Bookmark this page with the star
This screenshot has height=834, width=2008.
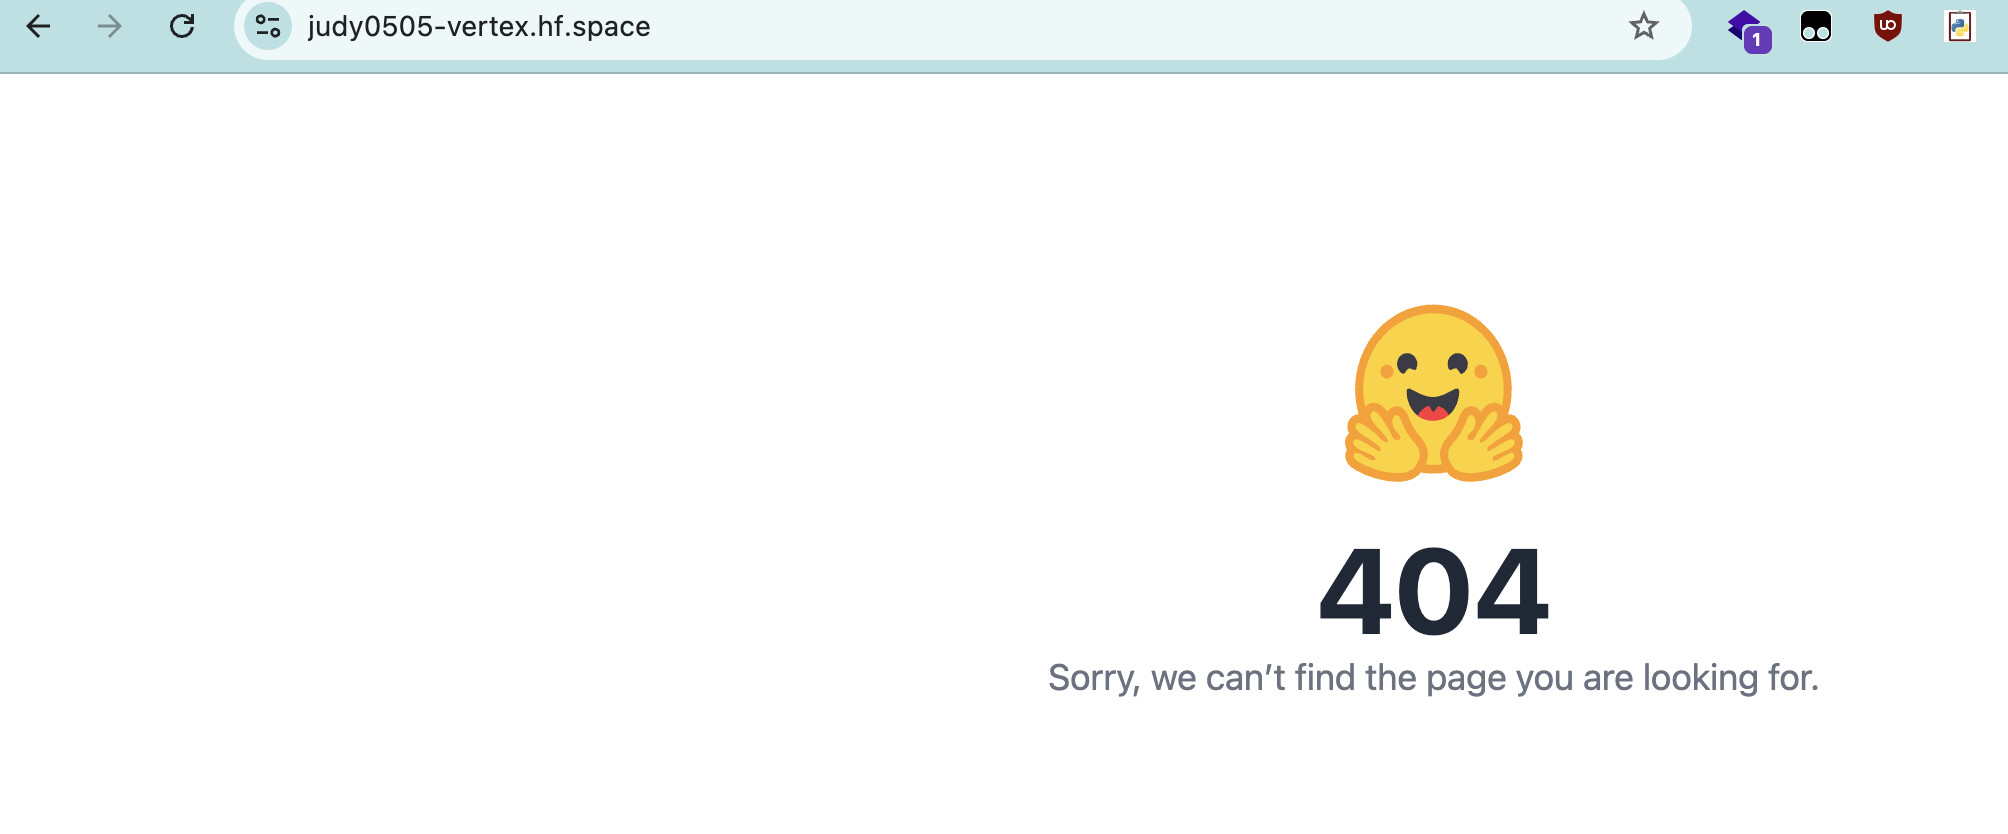pyautogui.click(x=1644, y=26)
